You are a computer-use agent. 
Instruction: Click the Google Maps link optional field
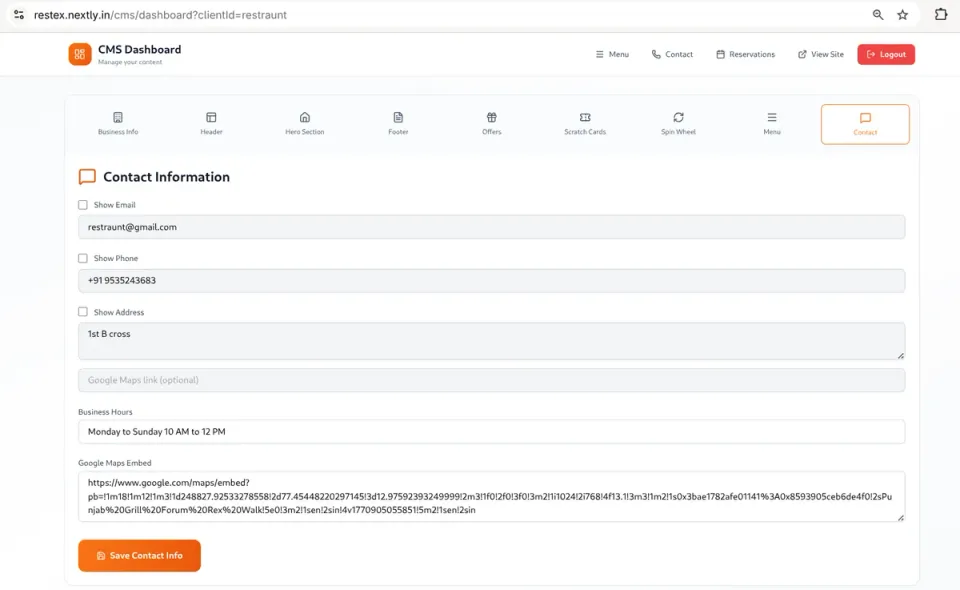click(x=491, y=380)
